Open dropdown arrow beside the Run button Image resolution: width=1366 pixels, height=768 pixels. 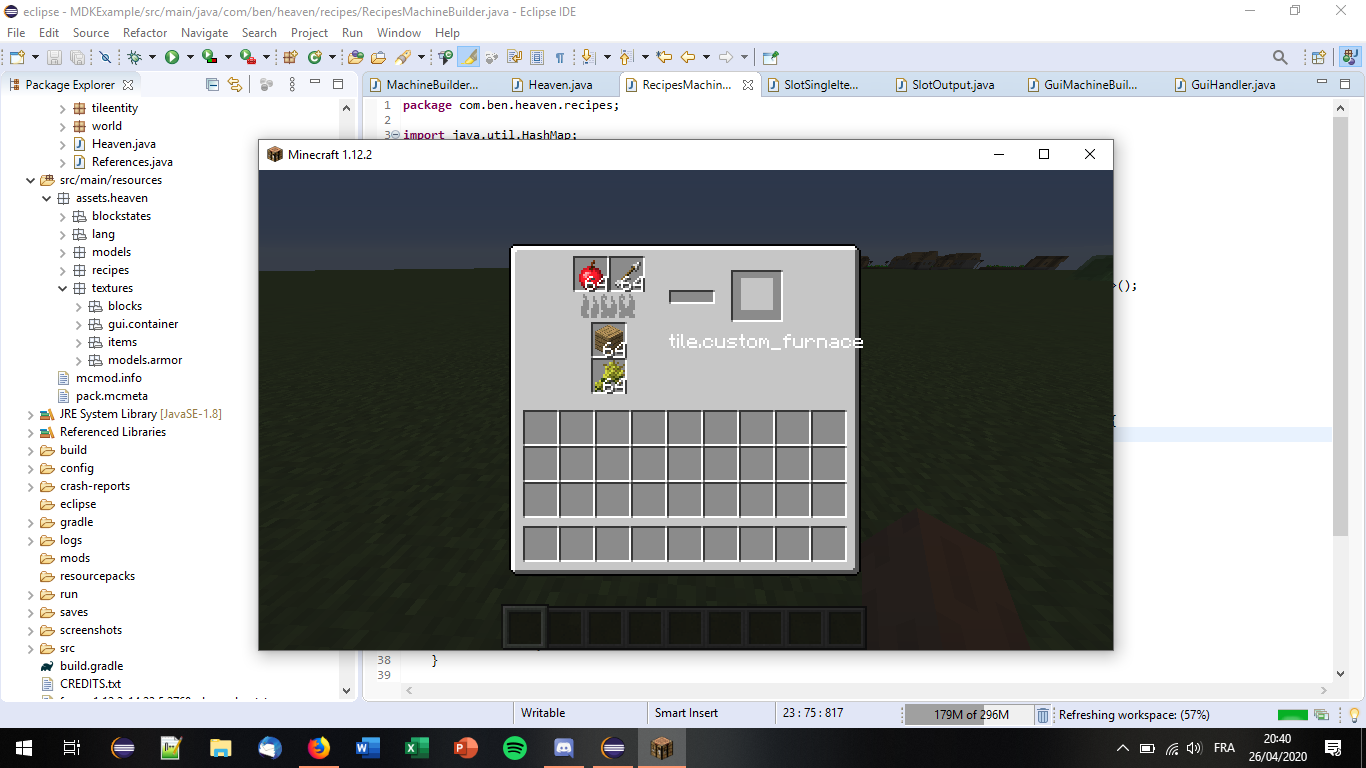pyautogui.click(x=188, y=57)
